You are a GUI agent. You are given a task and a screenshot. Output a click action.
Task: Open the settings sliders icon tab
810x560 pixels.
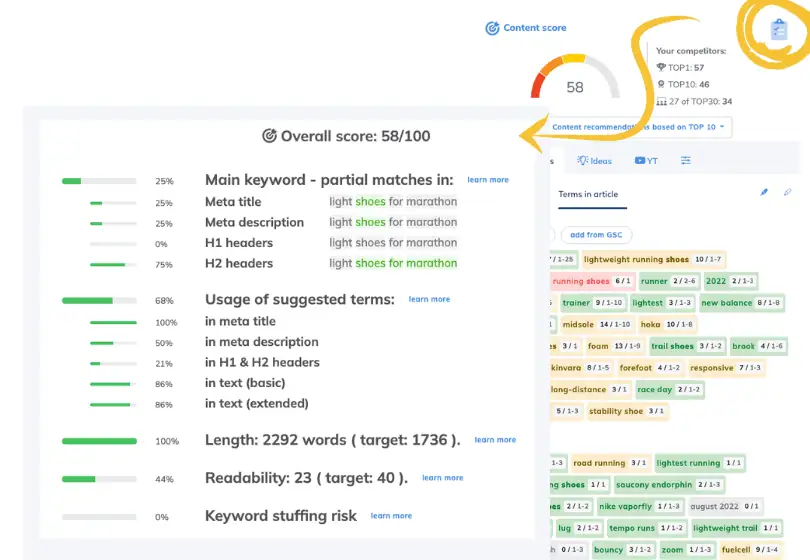coord(686,160)
